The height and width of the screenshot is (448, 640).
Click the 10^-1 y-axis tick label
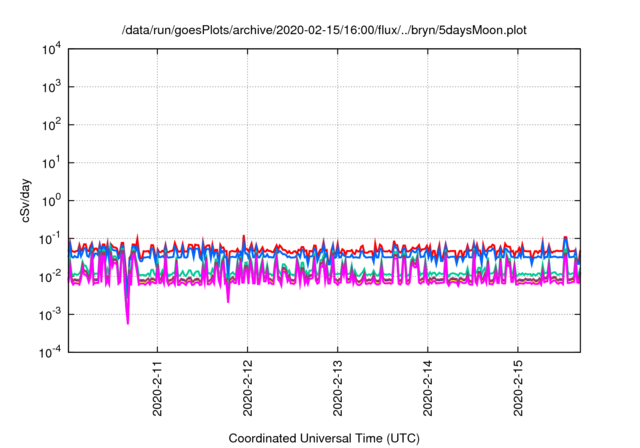click(51, 239)
